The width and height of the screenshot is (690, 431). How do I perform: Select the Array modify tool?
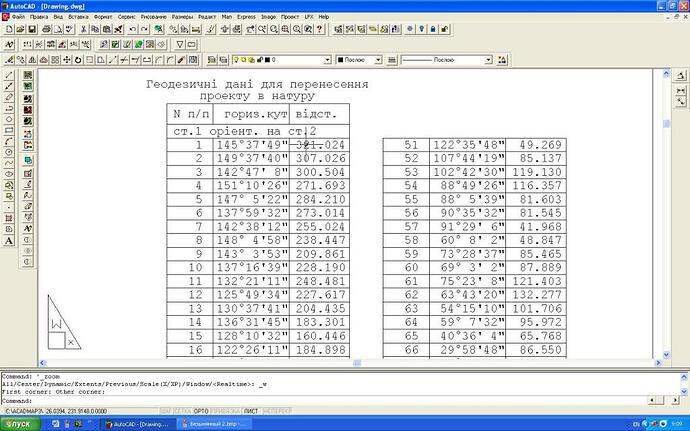(55, 59)
